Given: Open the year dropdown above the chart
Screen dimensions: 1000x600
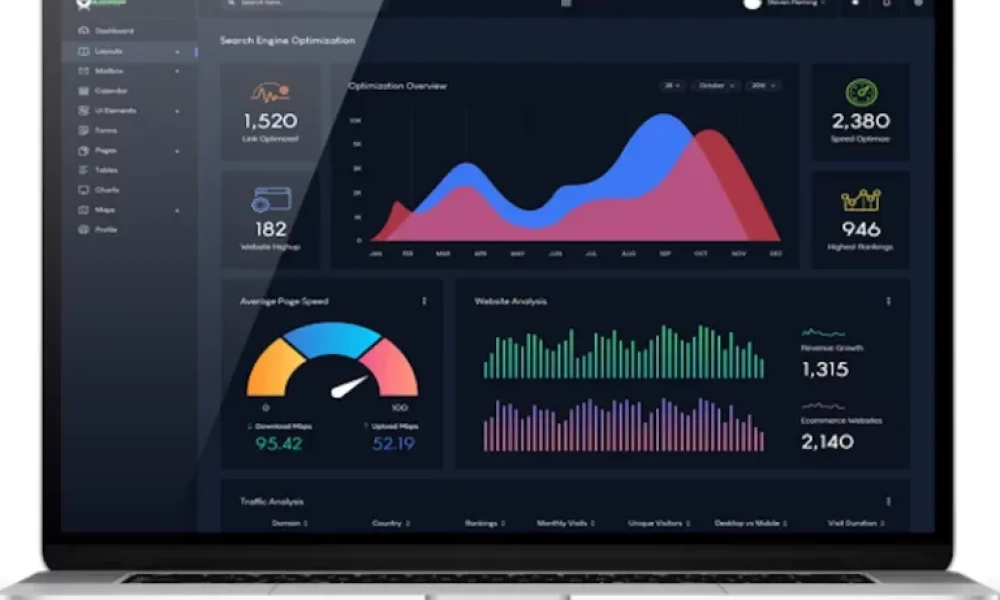Looking at the screenshot, I should tap(763, 85).
